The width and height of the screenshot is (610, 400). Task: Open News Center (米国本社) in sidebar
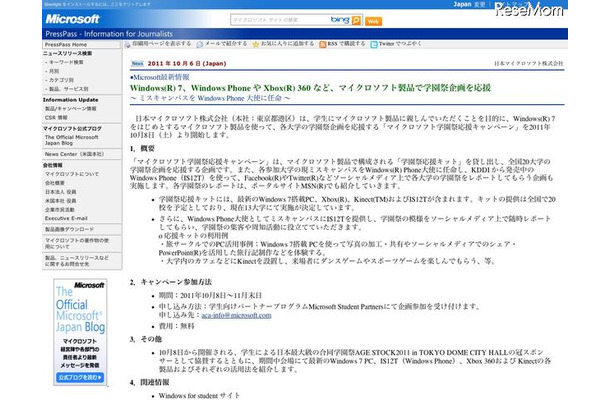[x=74, y=154]
